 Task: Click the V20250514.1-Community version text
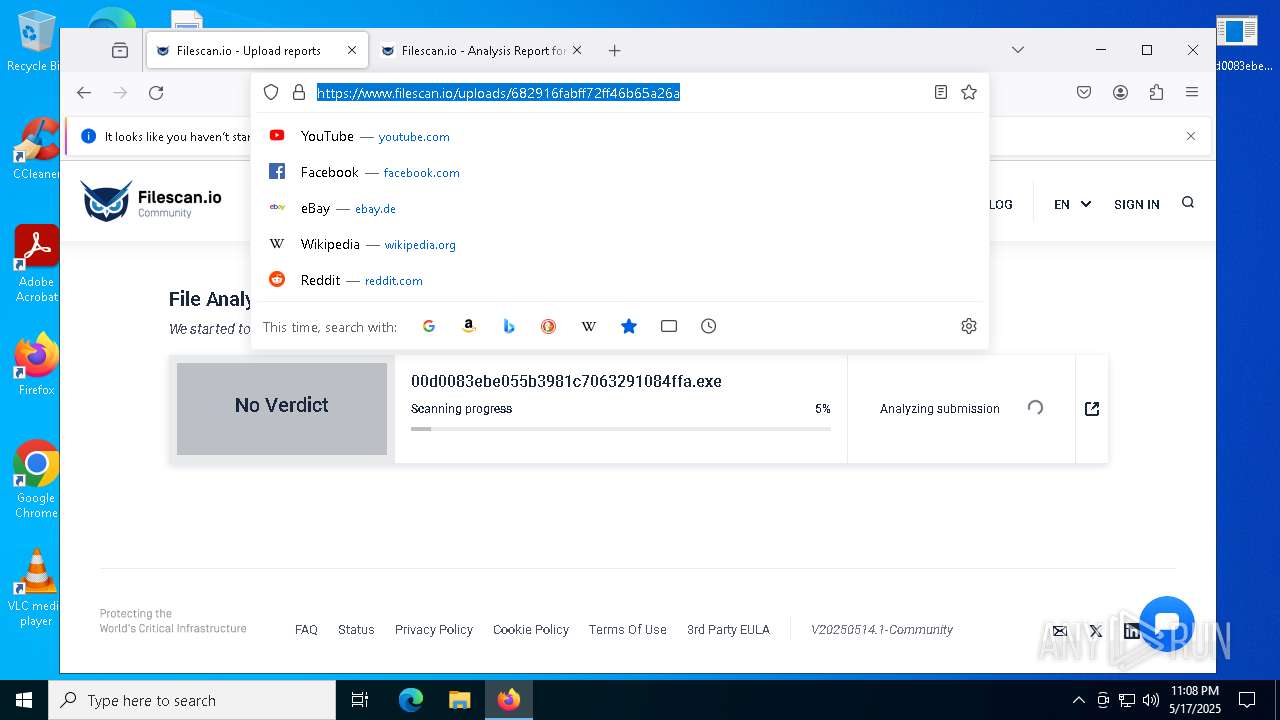click(882, 630)
